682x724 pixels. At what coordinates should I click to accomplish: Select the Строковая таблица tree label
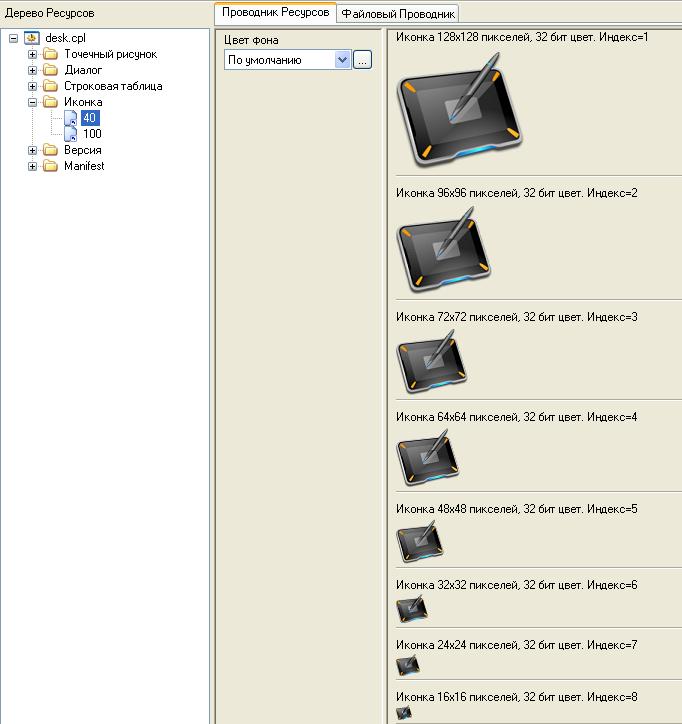[x=113, y=86]
